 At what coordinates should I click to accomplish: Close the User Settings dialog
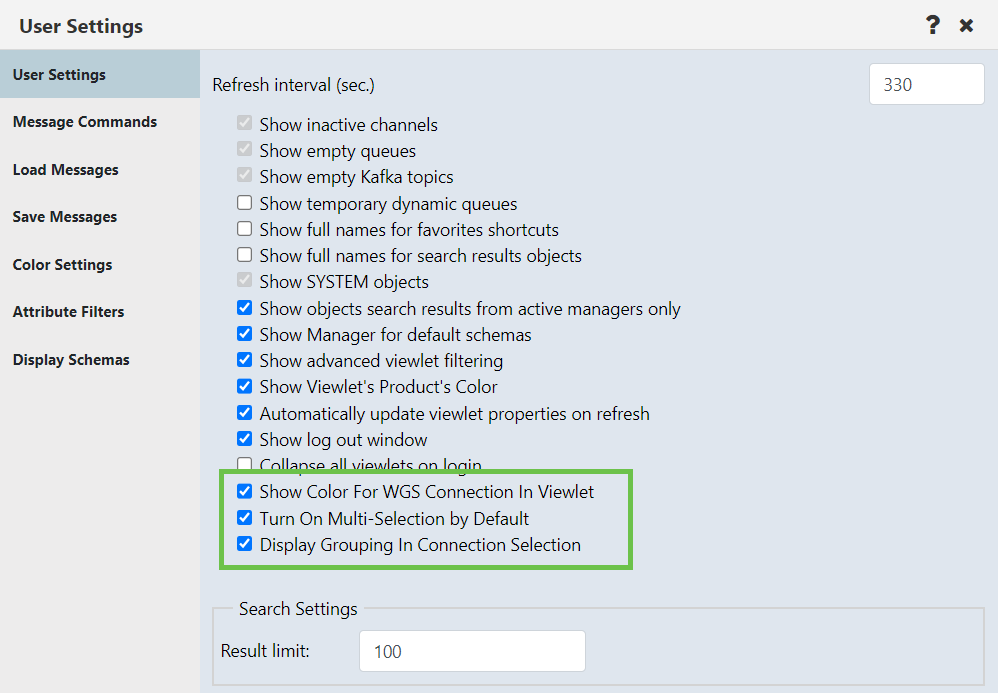[x=966, y=25]
